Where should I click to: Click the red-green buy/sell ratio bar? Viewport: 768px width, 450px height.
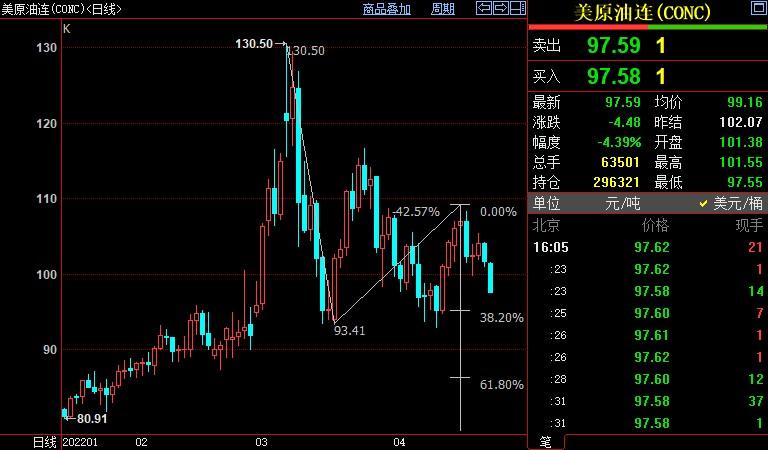(x=647, y=28)
